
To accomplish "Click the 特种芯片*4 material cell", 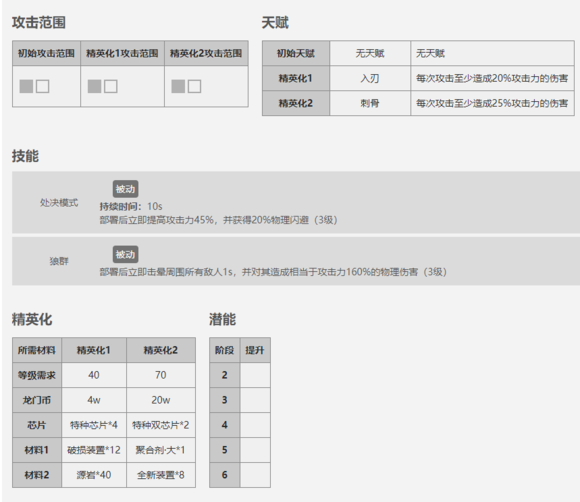I will (94, 425).
